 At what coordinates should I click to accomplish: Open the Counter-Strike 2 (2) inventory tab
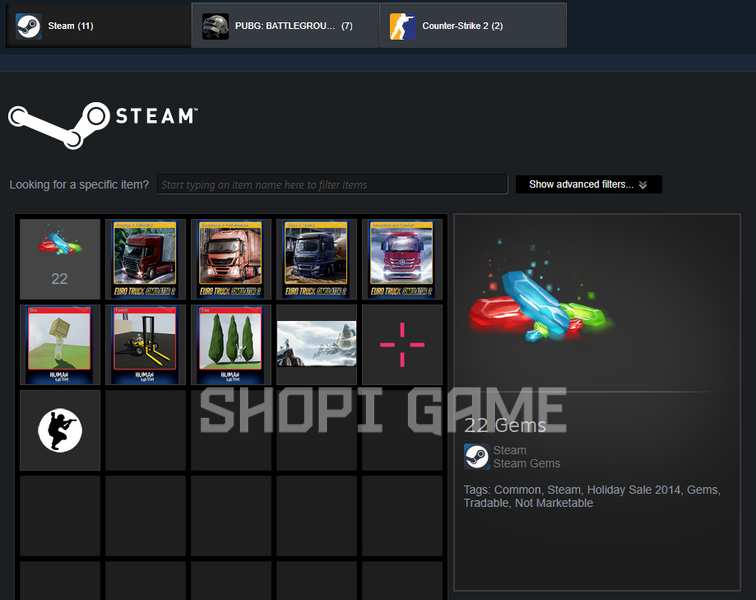[473, 26]
